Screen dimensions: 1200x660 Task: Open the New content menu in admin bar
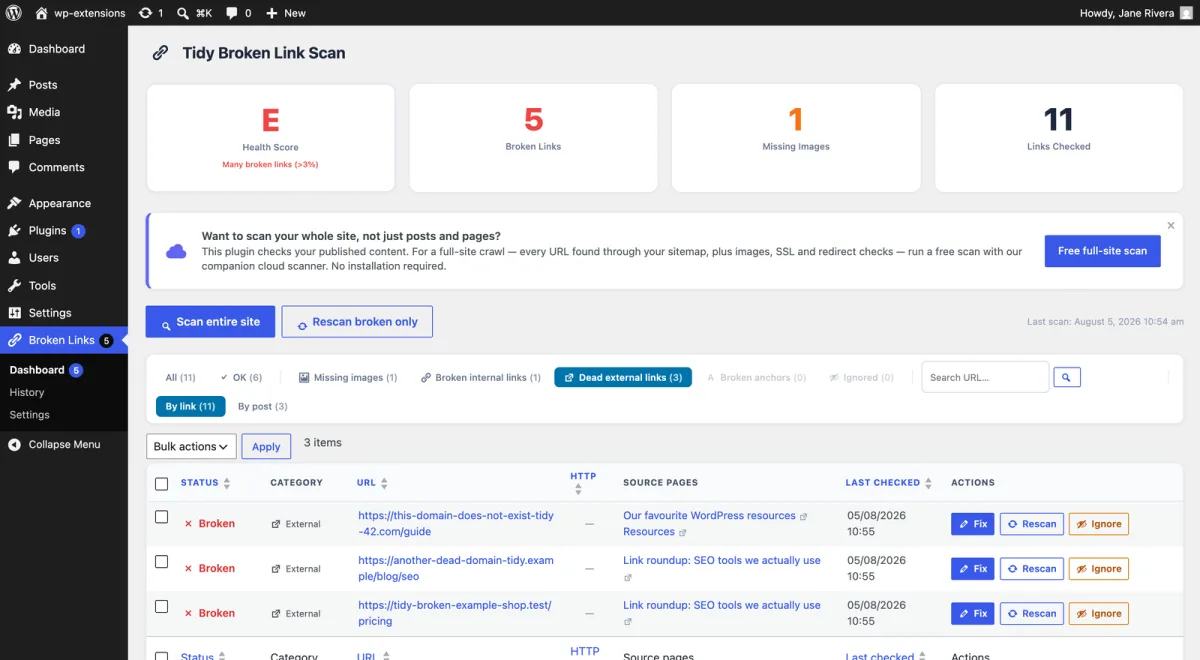(x=286, y=13)
